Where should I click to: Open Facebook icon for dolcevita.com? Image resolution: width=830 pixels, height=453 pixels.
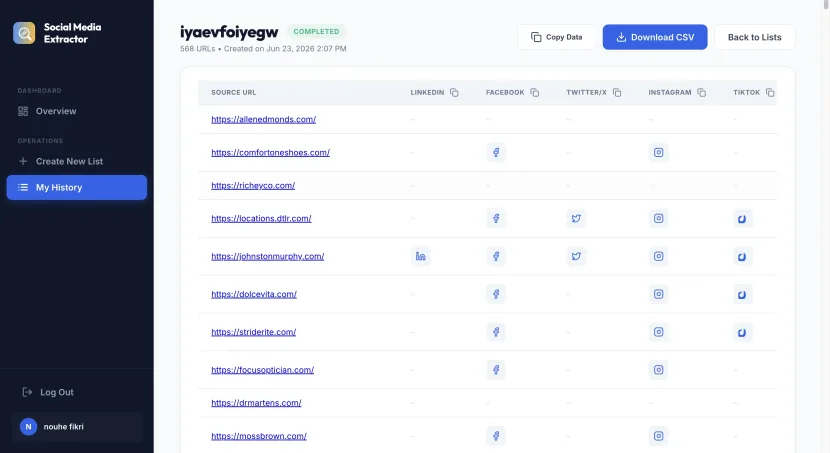(x=496, y=294)
